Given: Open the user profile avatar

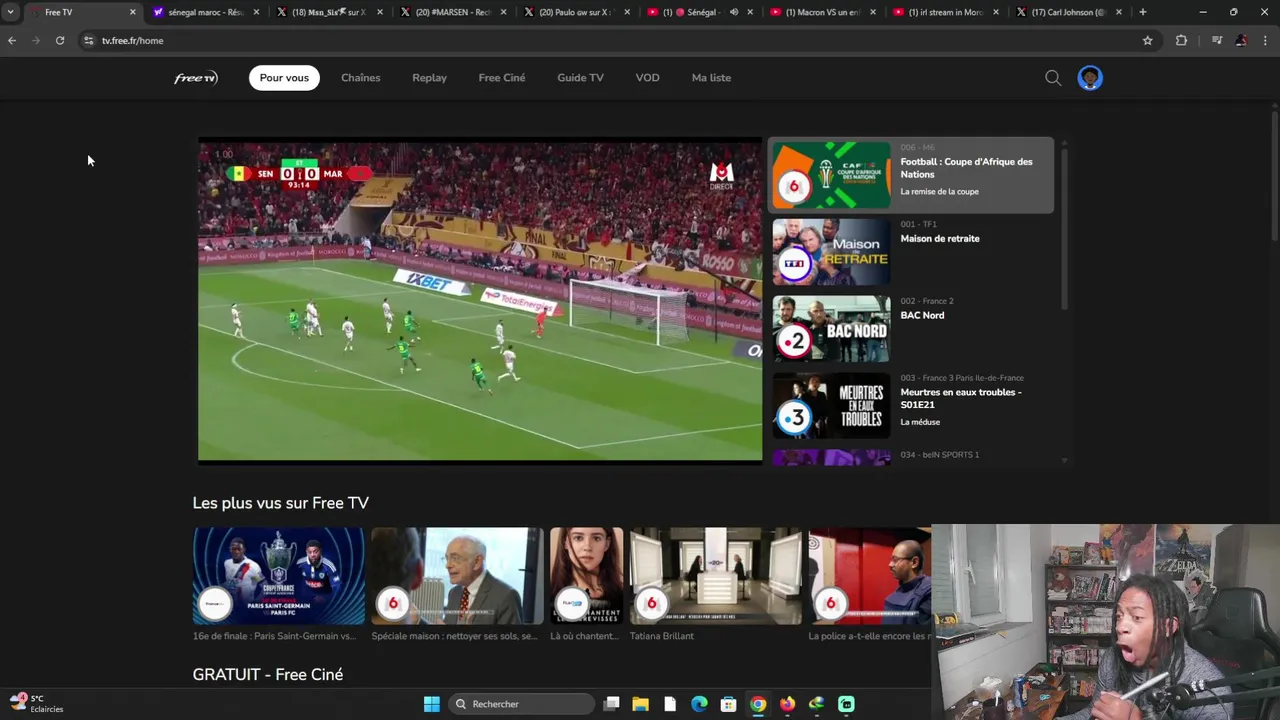Looking at the screenshot, I should (1090, 78).
